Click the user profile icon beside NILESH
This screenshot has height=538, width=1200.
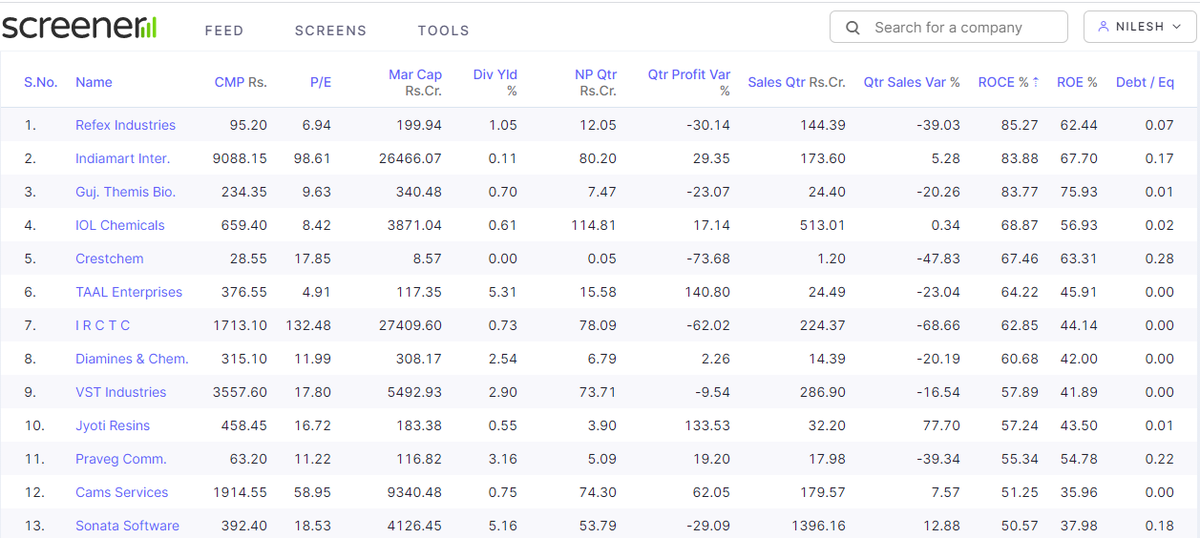pos(1104,27)
